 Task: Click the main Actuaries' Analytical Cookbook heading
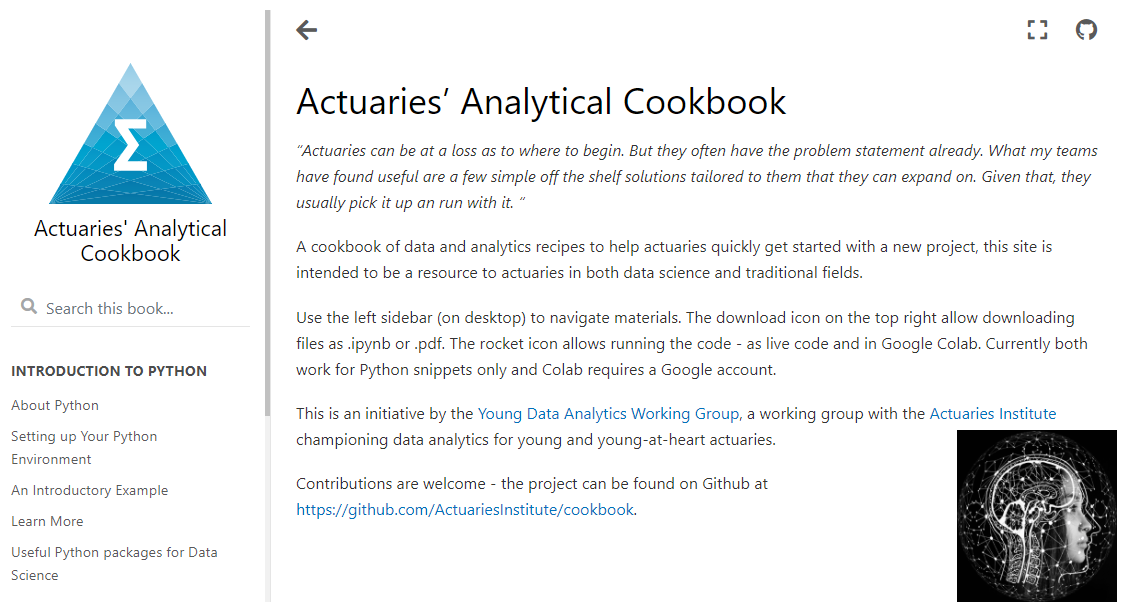coord(541,102)
